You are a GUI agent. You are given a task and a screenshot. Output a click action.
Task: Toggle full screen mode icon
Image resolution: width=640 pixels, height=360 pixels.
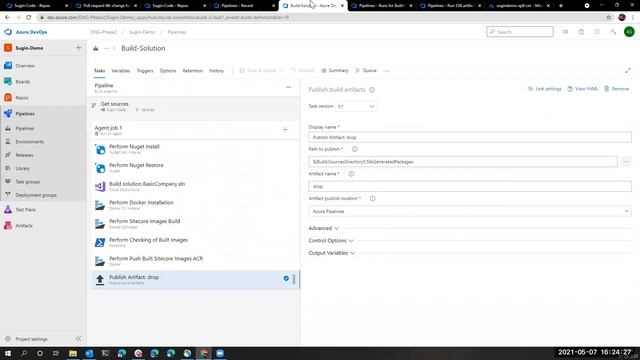pos(628,71)
